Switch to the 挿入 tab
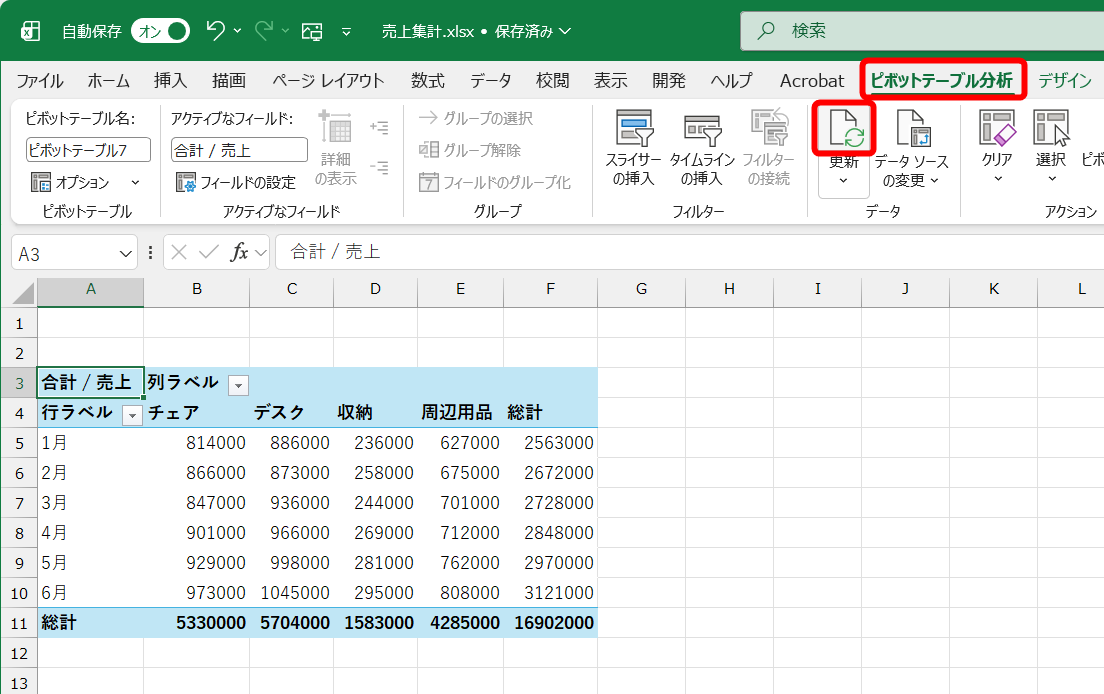 coord(170,81)
